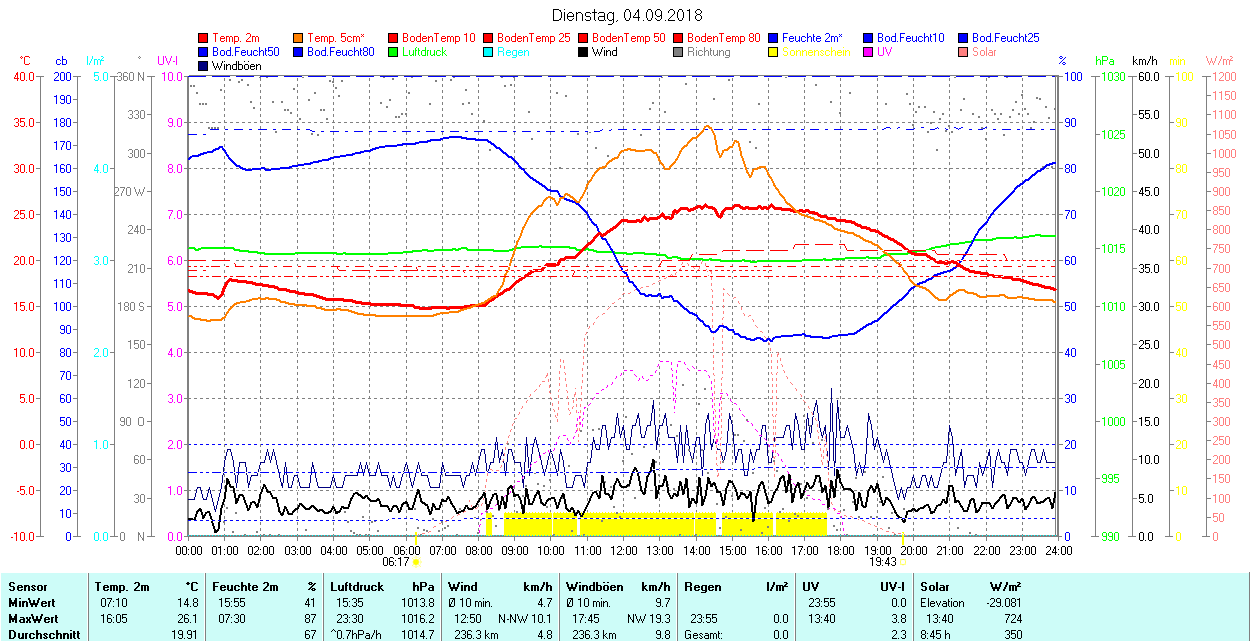Click the green Luftdruck legend swatch
The image size is (1250, 641).
(x=394, y=52)
